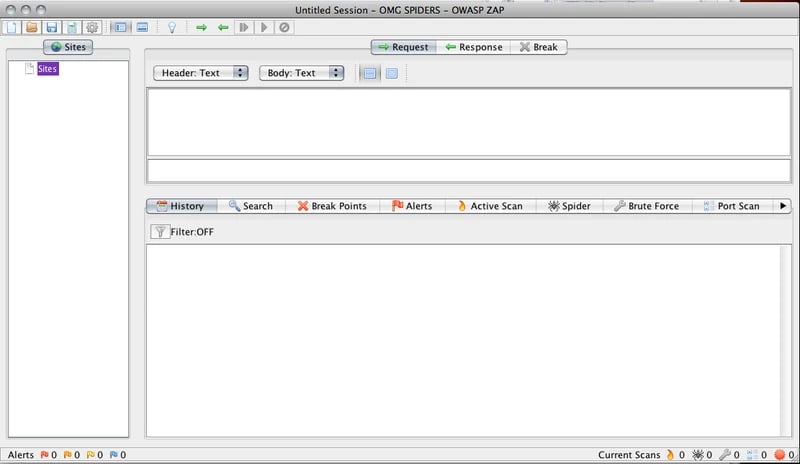Viewport: 800px width, 464px height.
Task: Open Options via the gear icon
Action: (x=92, y=27)
